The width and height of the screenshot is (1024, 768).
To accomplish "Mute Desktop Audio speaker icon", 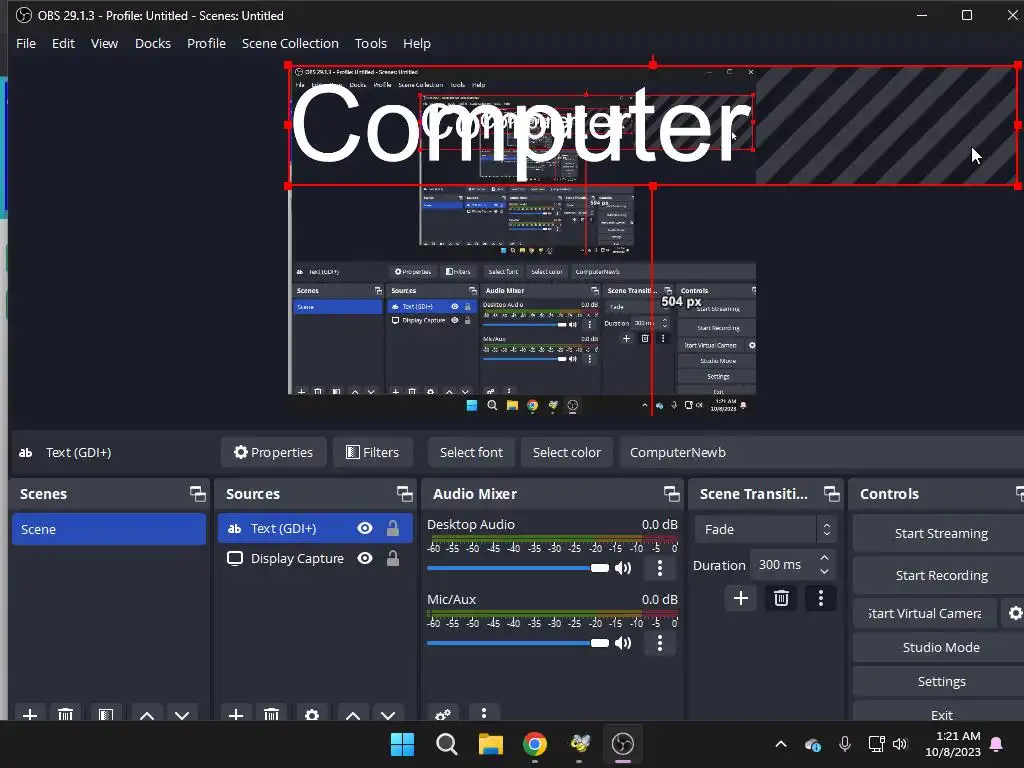I will point(624,568).
